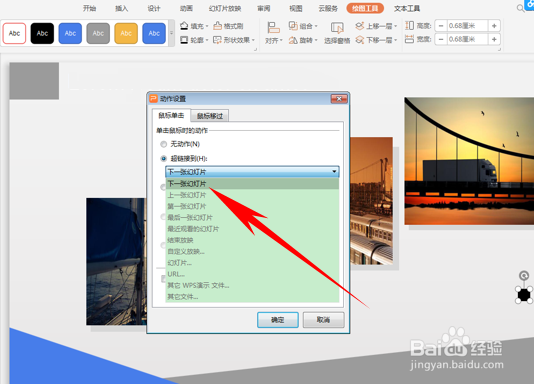Click the rotation handle above black shape
Screen dimensions: 535x384
[x=524, y=275]
